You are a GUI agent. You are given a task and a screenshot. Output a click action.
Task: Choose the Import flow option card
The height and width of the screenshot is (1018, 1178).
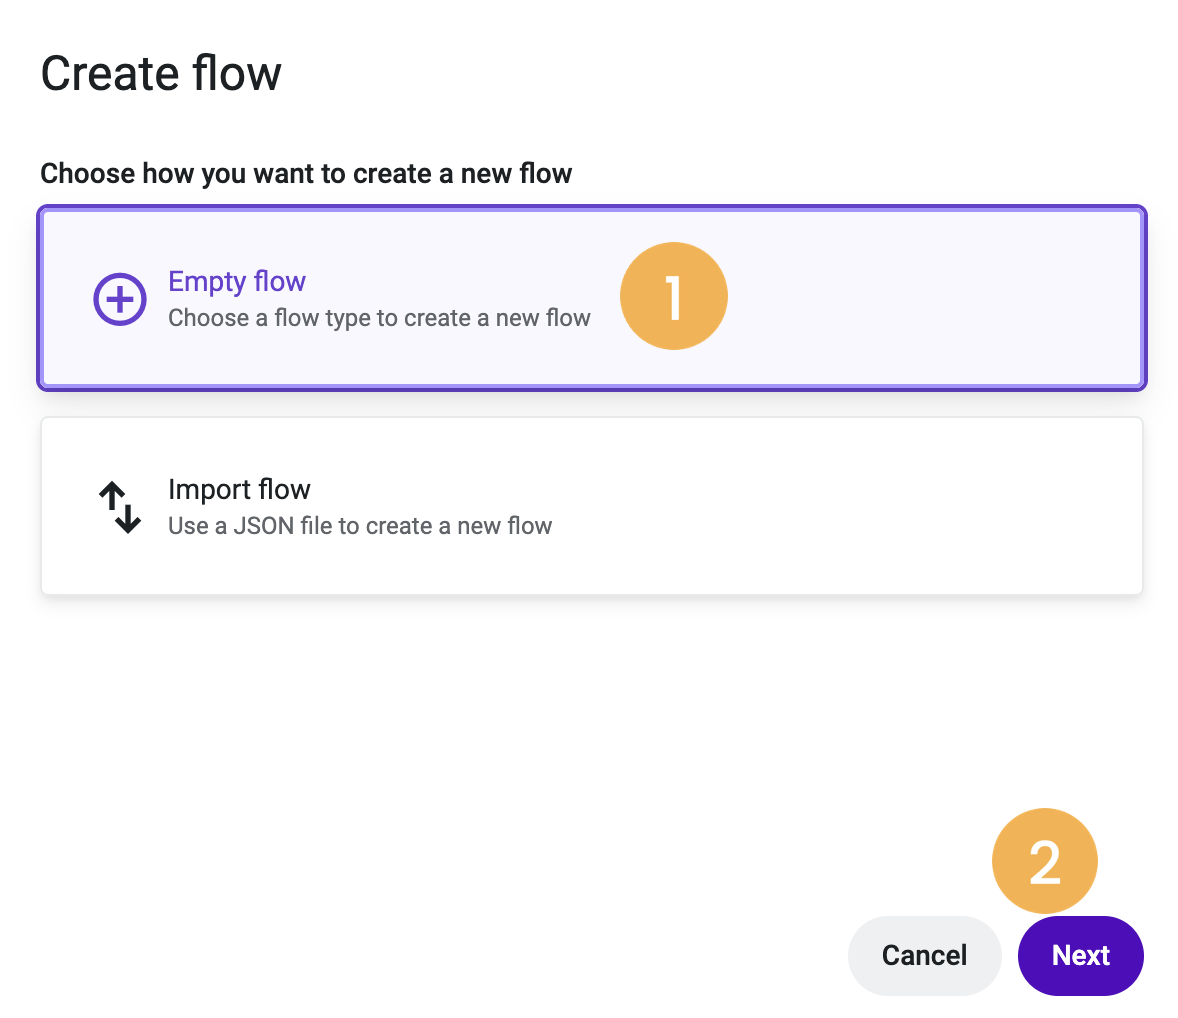592,506
